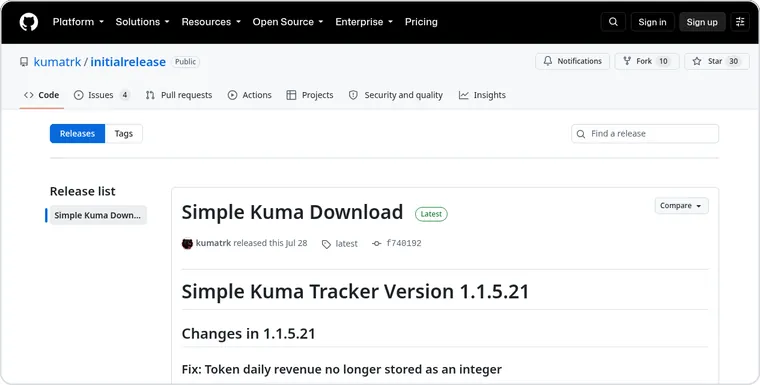Open the Pull requests tab
Viewport: 760px width, 385px height.
point(179,95)
